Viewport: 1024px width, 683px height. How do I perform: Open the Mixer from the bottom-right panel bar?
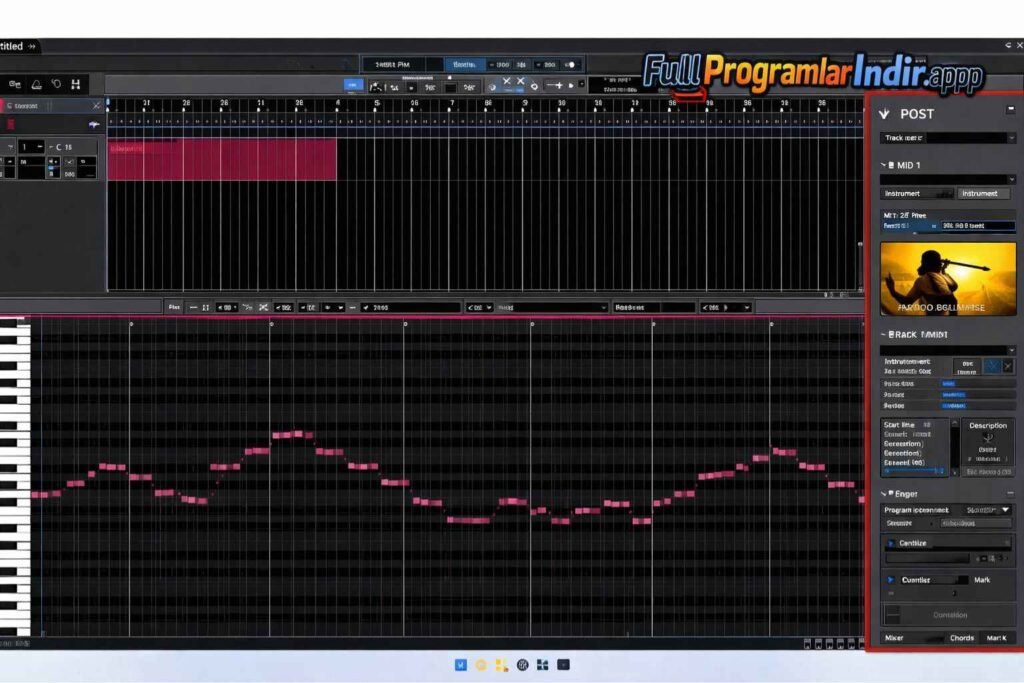coord(894,638)
